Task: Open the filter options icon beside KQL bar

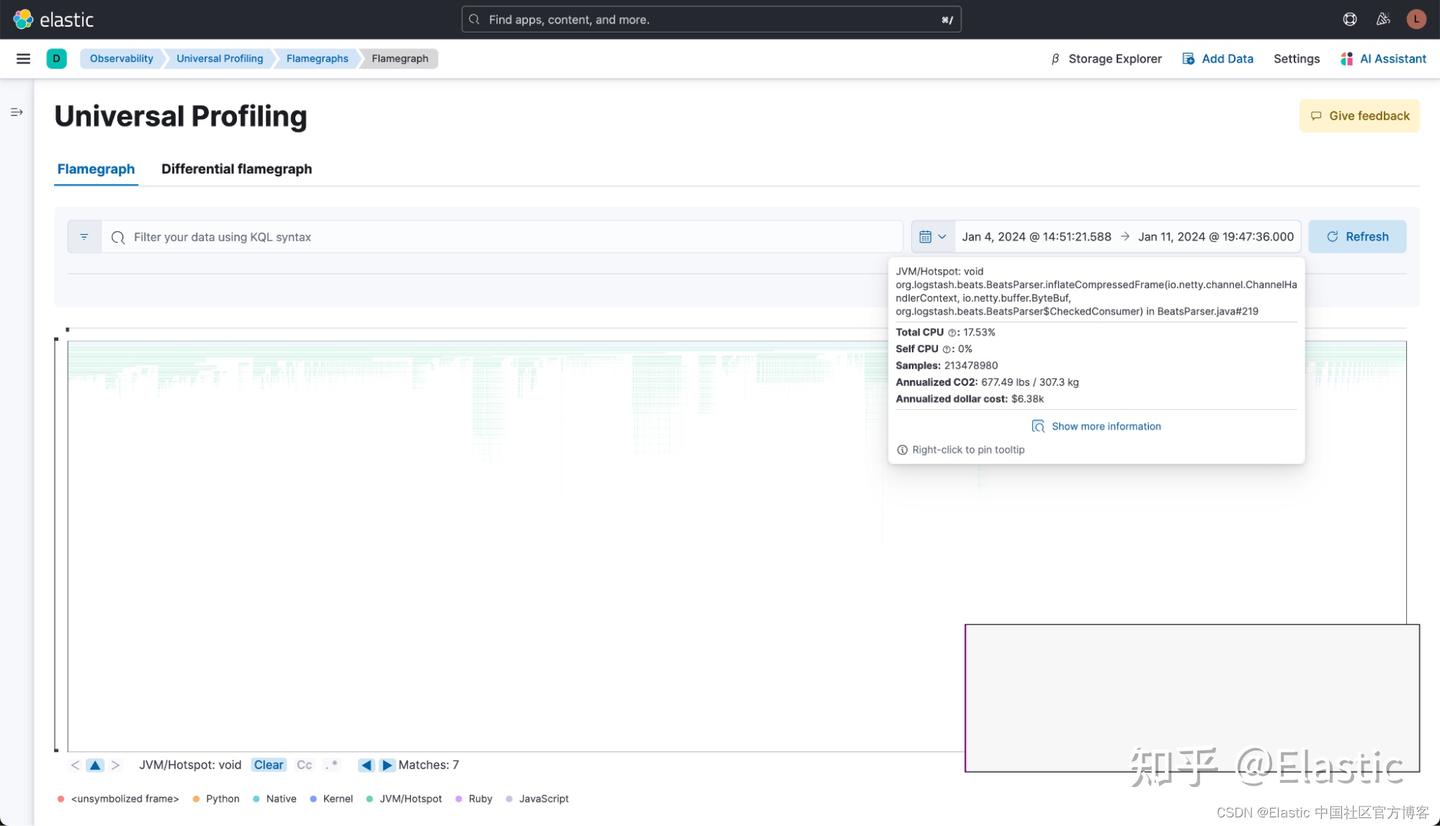Action: point(84,237)
